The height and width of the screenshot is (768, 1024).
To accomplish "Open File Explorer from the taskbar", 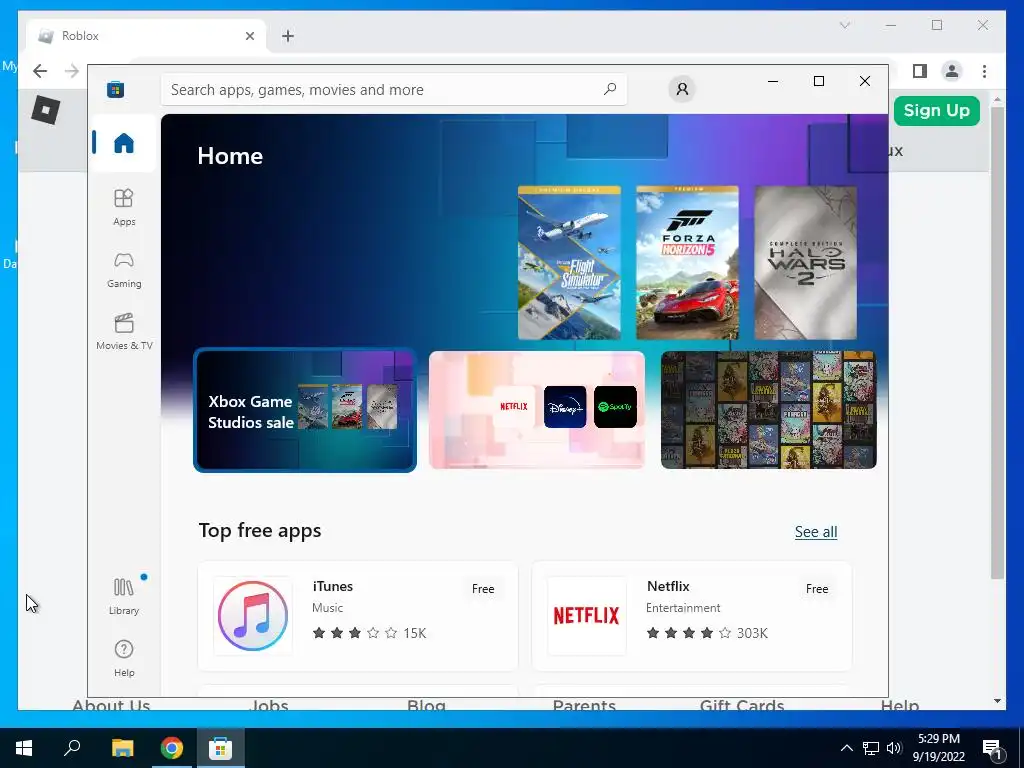I will (122, 748).
